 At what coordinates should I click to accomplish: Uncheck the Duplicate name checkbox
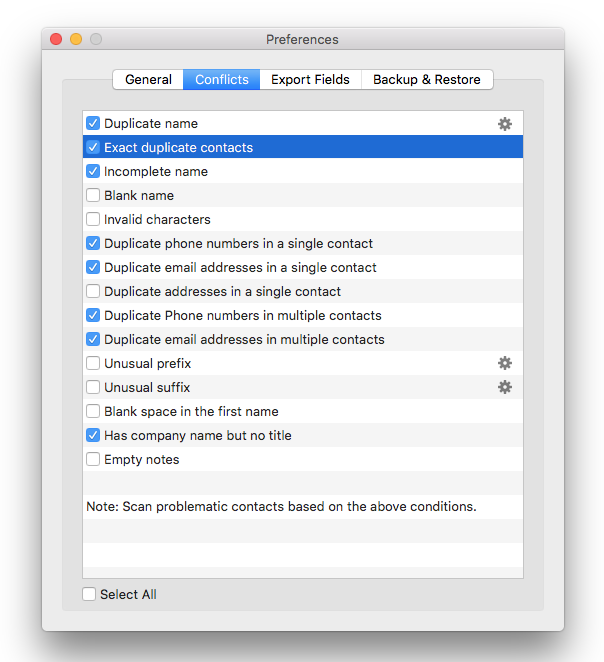(x=93, y=124)
